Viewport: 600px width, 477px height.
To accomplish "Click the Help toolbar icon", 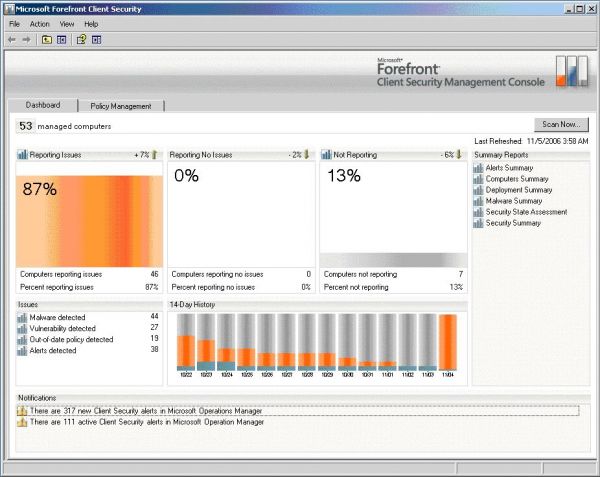I will click(x=81, y=39).
